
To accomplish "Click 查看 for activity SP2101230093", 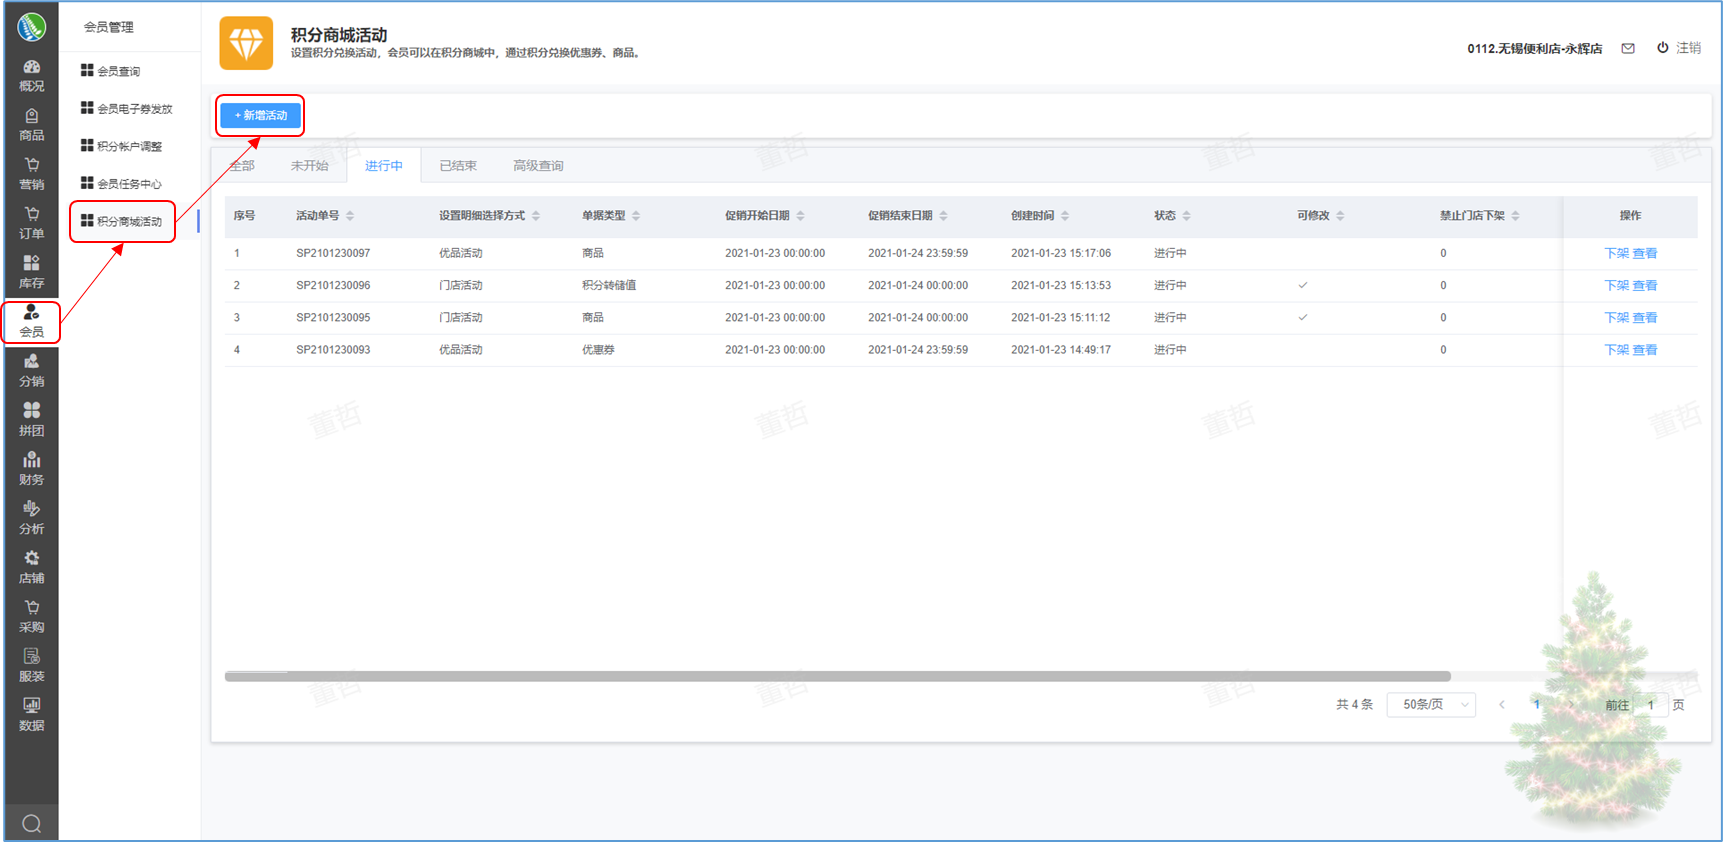I will (x=1645, y=350).
